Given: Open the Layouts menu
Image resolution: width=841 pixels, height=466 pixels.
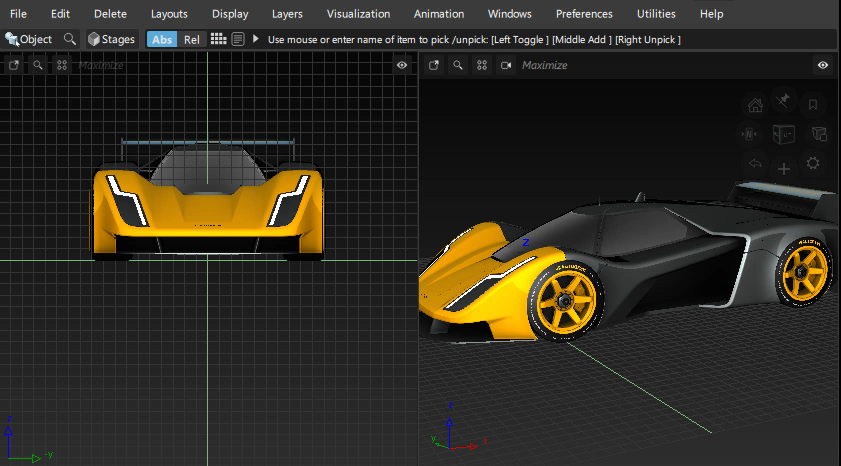Looking at the screenshot, I should click(x=169, y=14).
